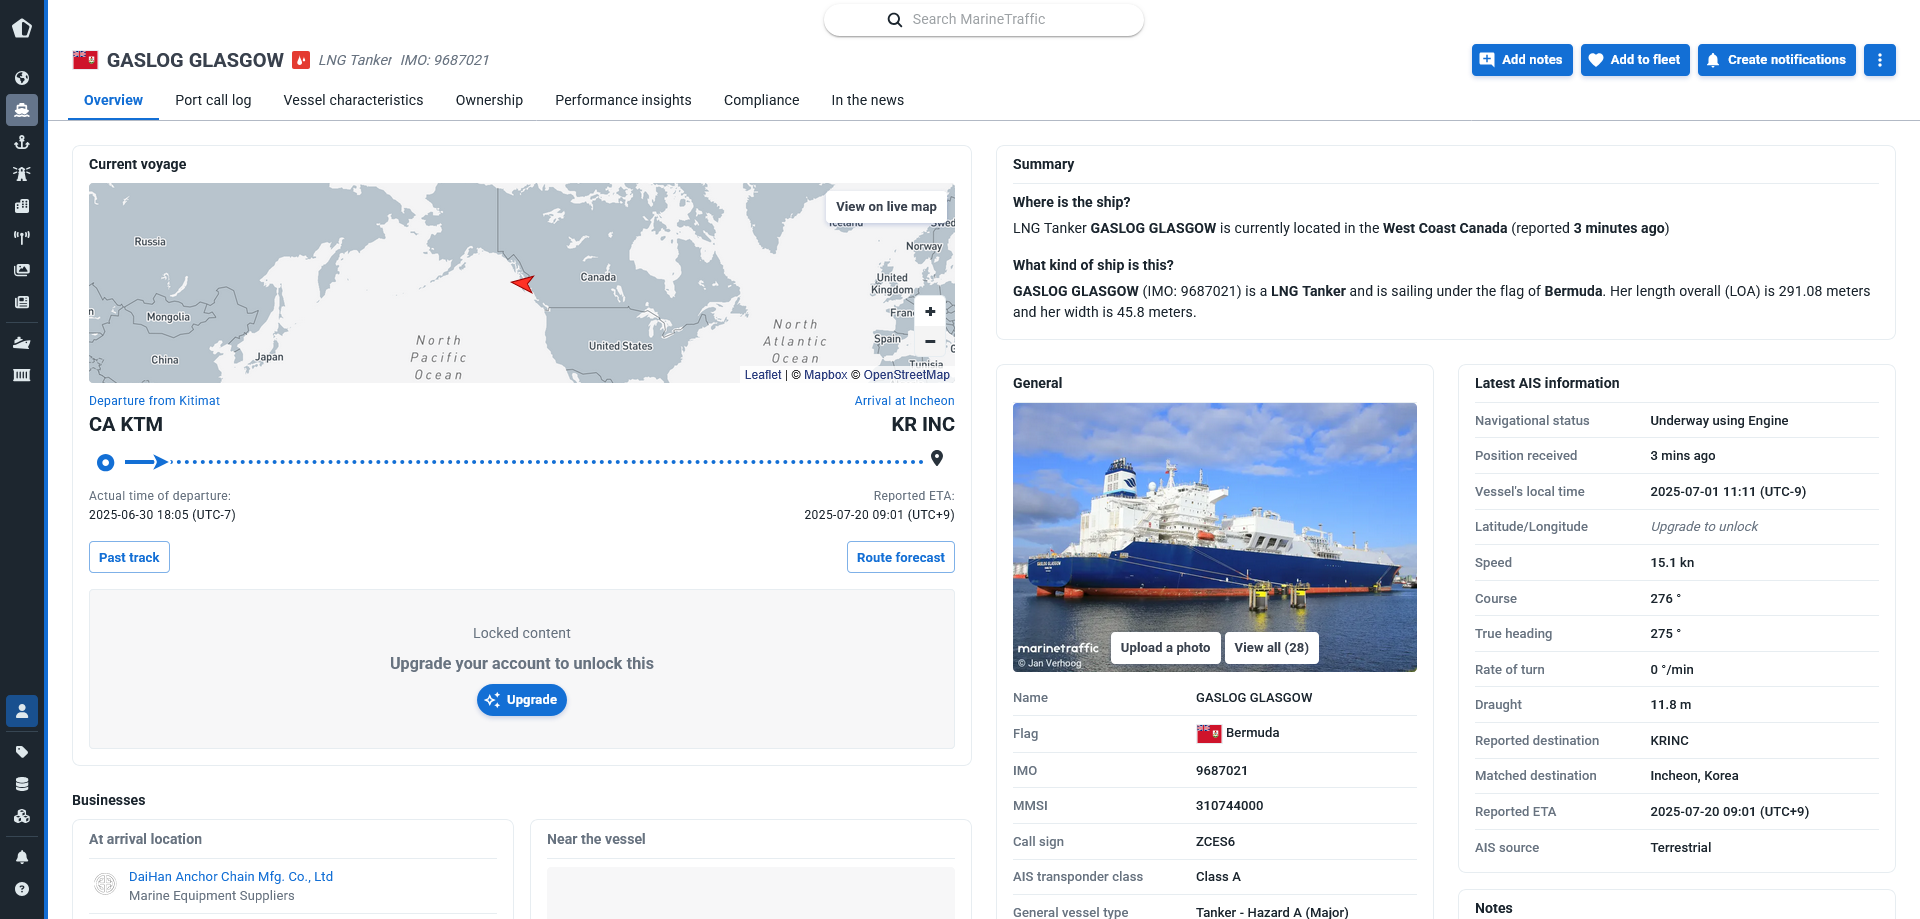1920x919 pixels.
Task: Open the ports anchor icon in sidebar
Action: pos(22,142)
